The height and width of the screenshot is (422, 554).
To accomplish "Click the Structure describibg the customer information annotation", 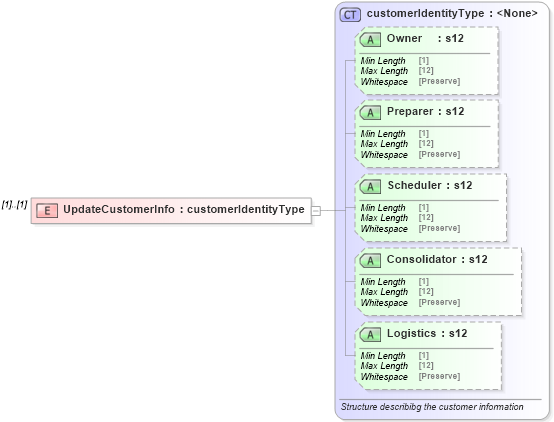I will [432, 407].
